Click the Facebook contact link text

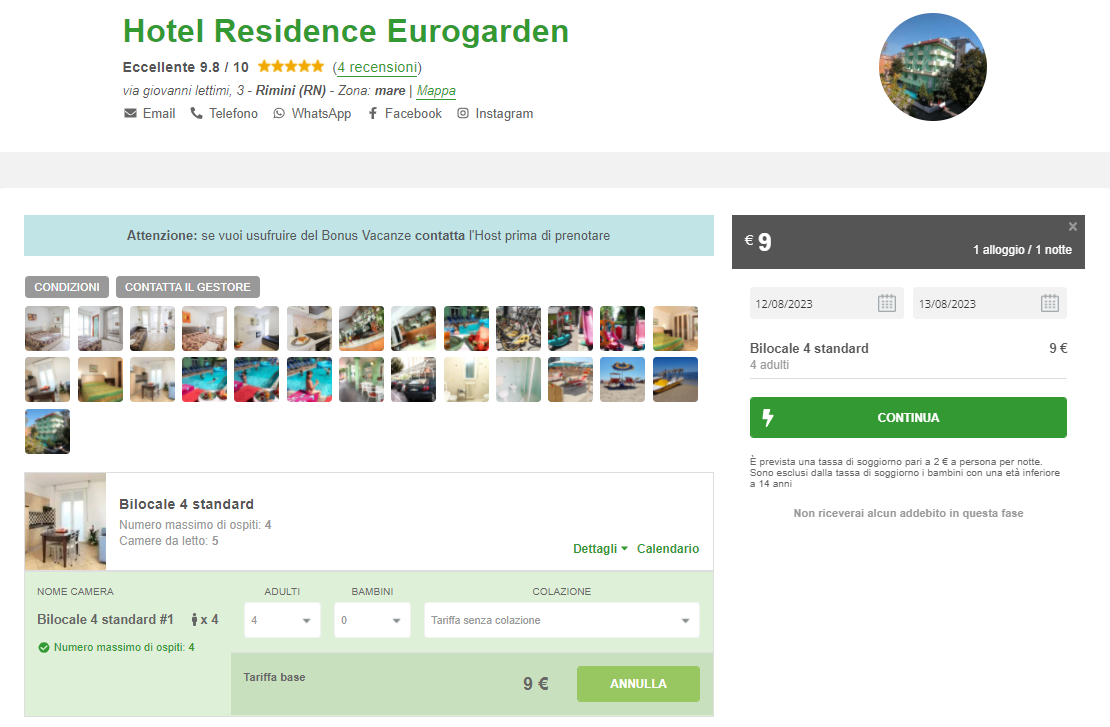tap(413, 113)
